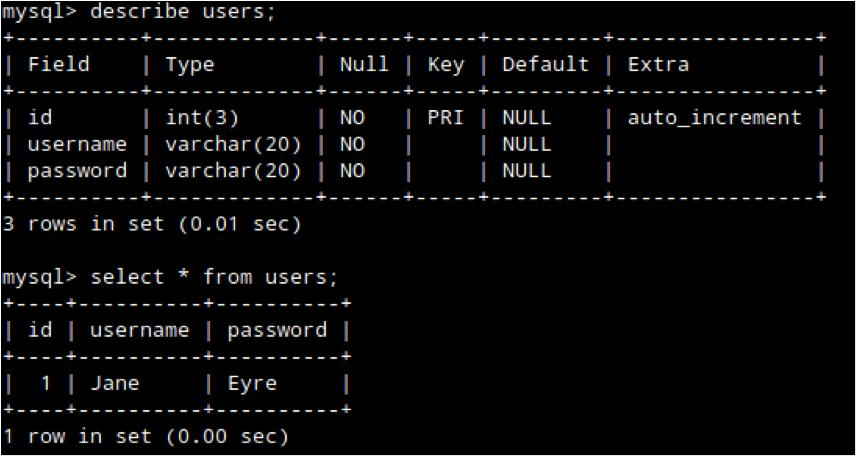Click the 'PRI' key value
Screen dimensions: 856x456
(x=445, y=118)
